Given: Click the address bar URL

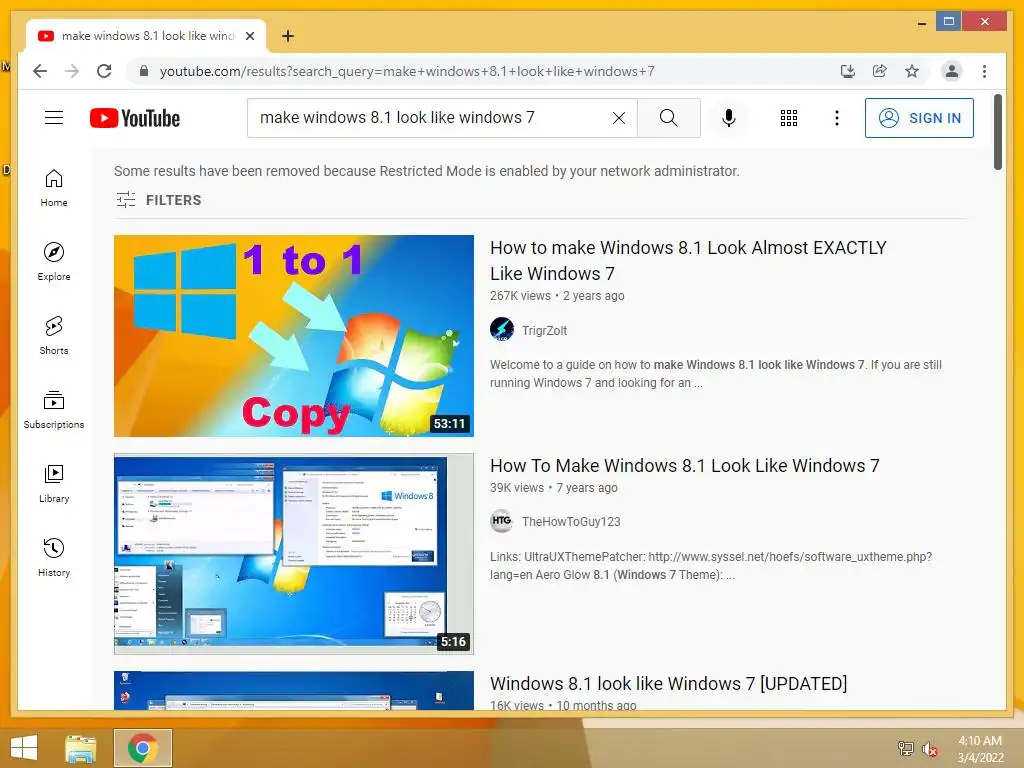Looking at the screenshot, I should click(x=407, y=71).
